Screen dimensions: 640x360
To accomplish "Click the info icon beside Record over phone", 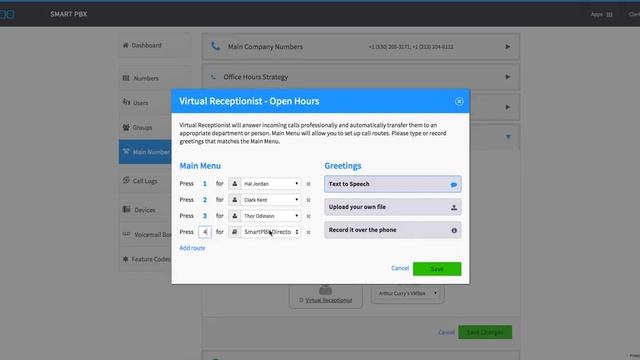I will pyautogui.click(x=454, y=231).
